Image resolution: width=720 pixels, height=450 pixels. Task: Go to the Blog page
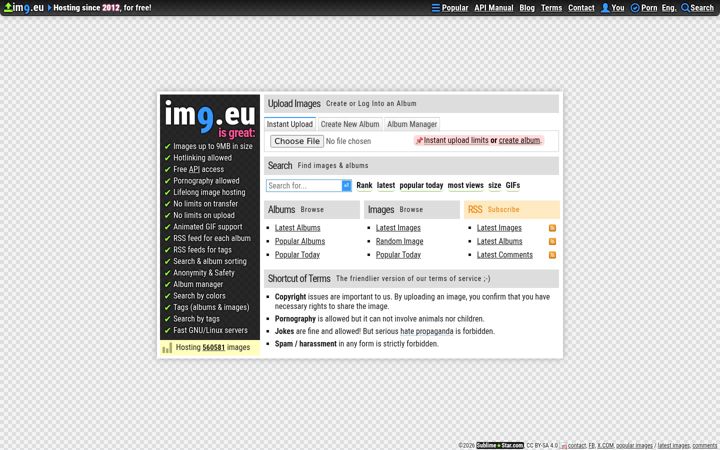[527, 8]
